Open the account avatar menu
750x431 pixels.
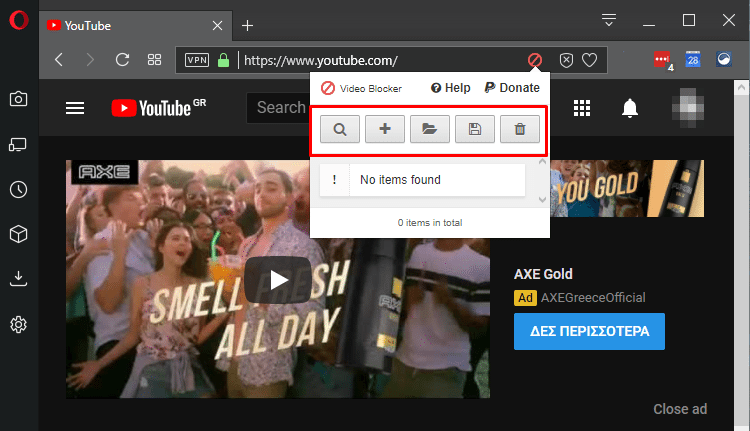pyautogui.click(x=688, y=108)
